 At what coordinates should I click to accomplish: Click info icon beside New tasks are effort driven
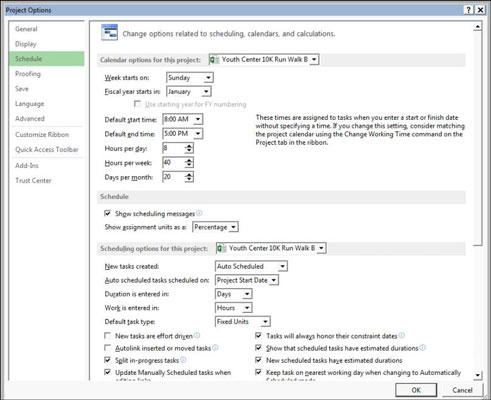coord(197,335)
